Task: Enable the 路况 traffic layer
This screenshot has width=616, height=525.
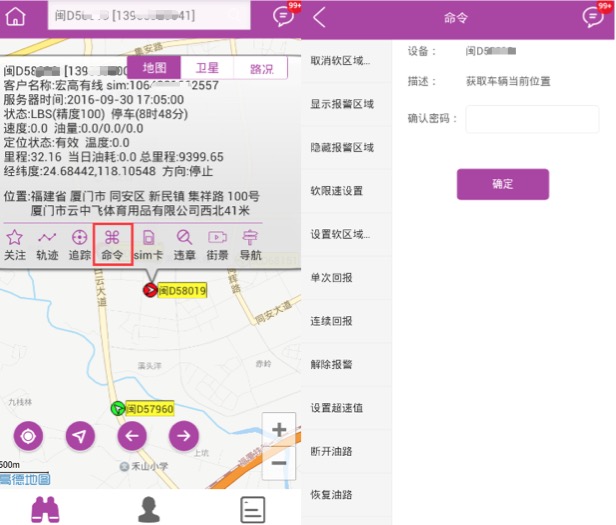Action: point(260,68)
